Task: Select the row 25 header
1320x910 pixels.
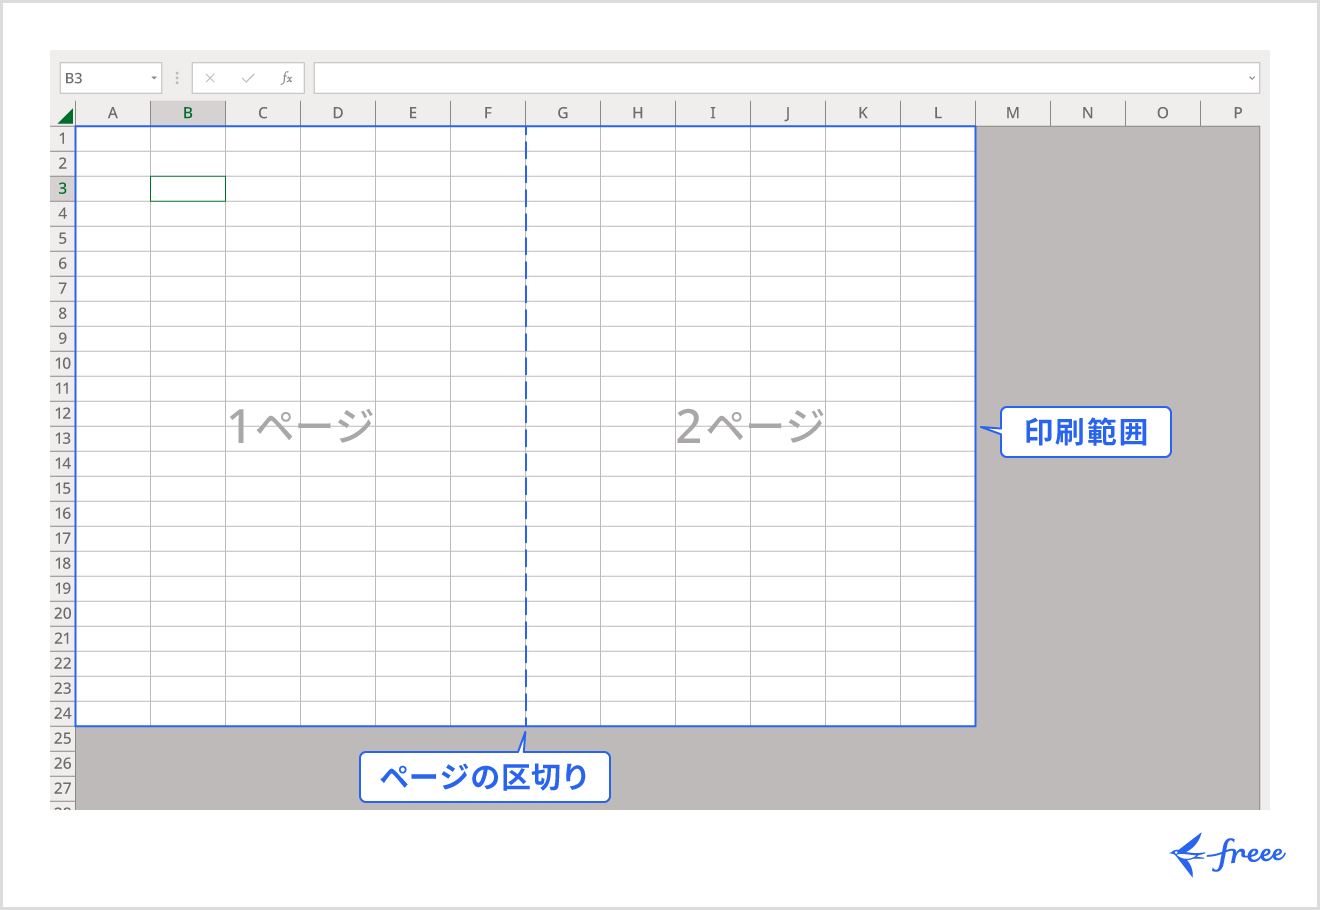Action: (x=61, y=738)
